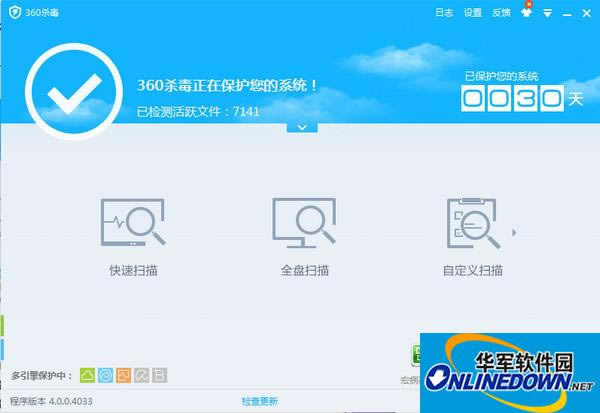Start the 快速扫描 quick scan

tap(133, 237)
